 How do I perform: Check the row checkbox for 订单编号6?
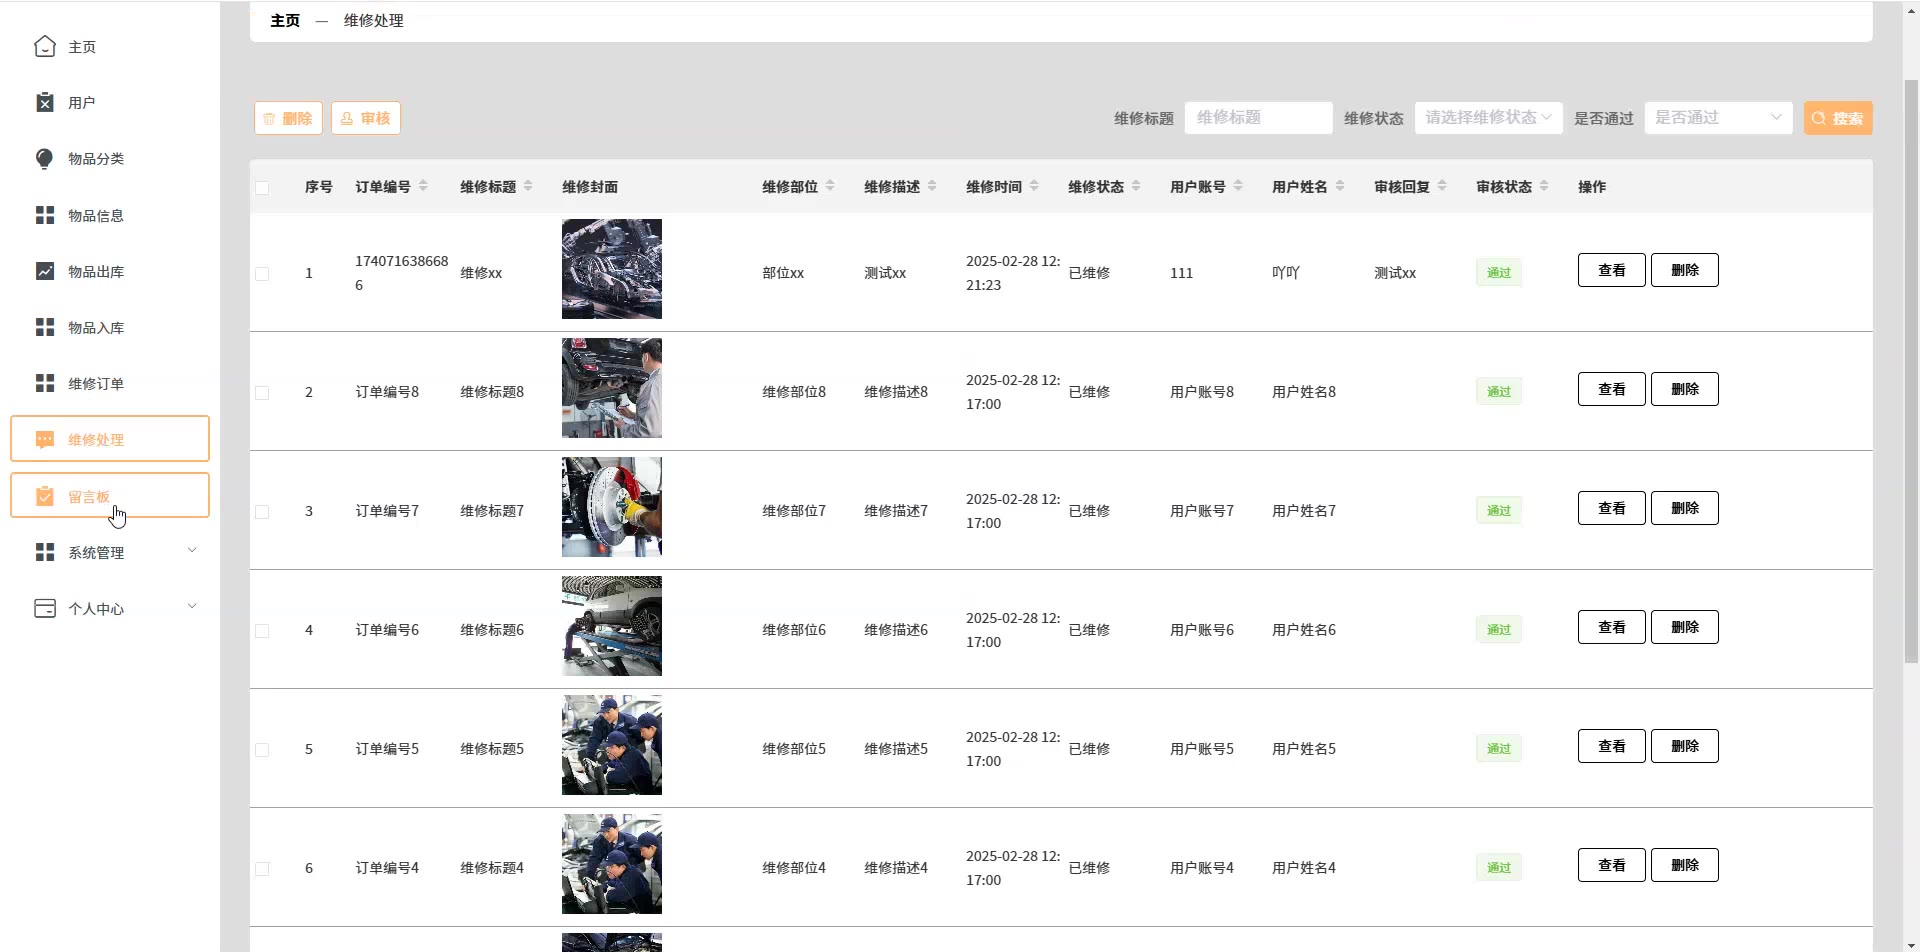point(262,631)
